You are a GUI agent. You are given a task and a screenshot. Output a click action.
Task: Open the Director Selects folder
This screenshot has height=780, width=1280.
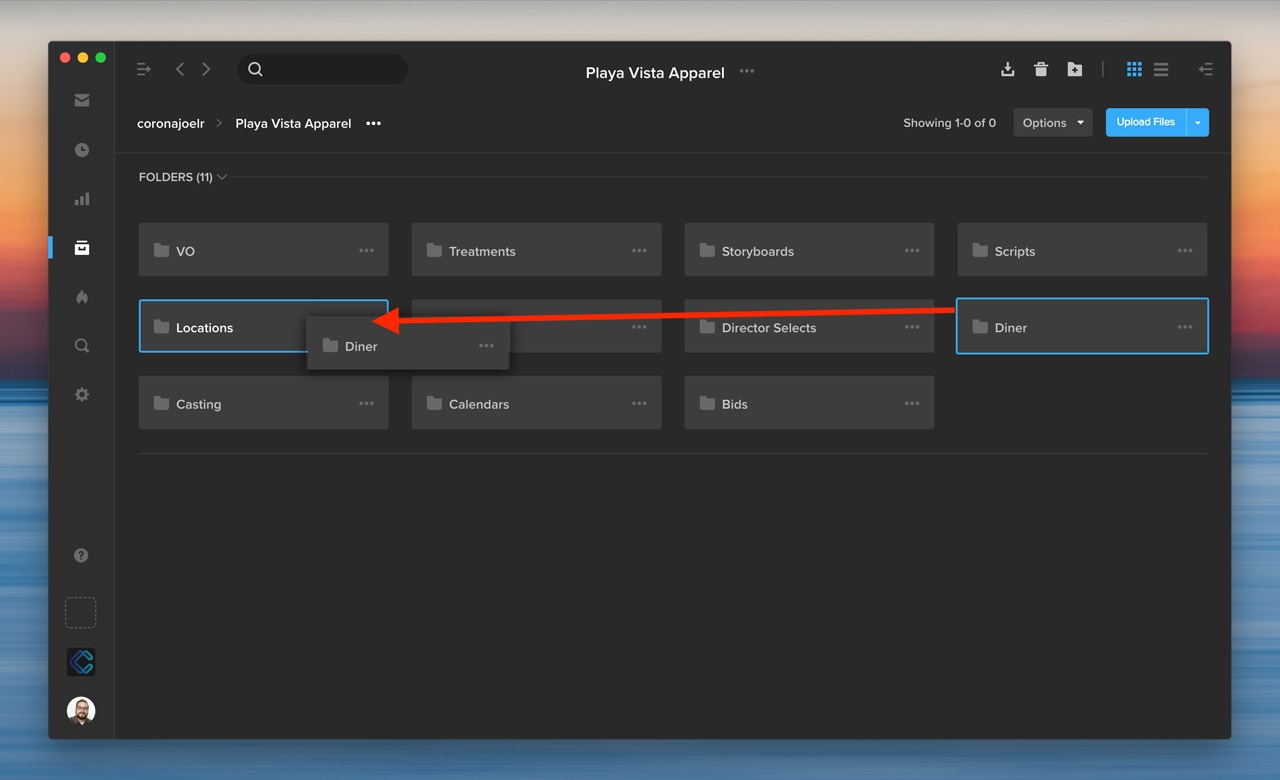(809, 326)
